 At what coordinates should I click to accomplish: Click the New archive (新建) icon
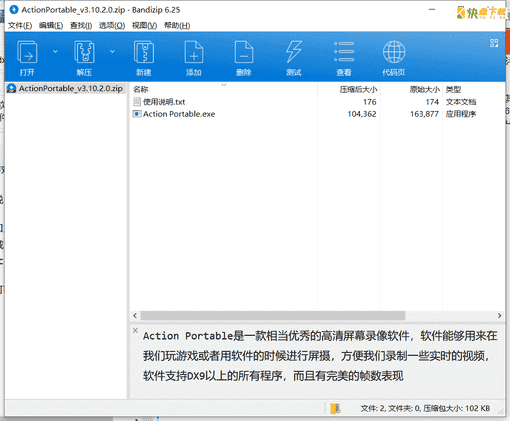pyautogui.click(x=144, y=52)
